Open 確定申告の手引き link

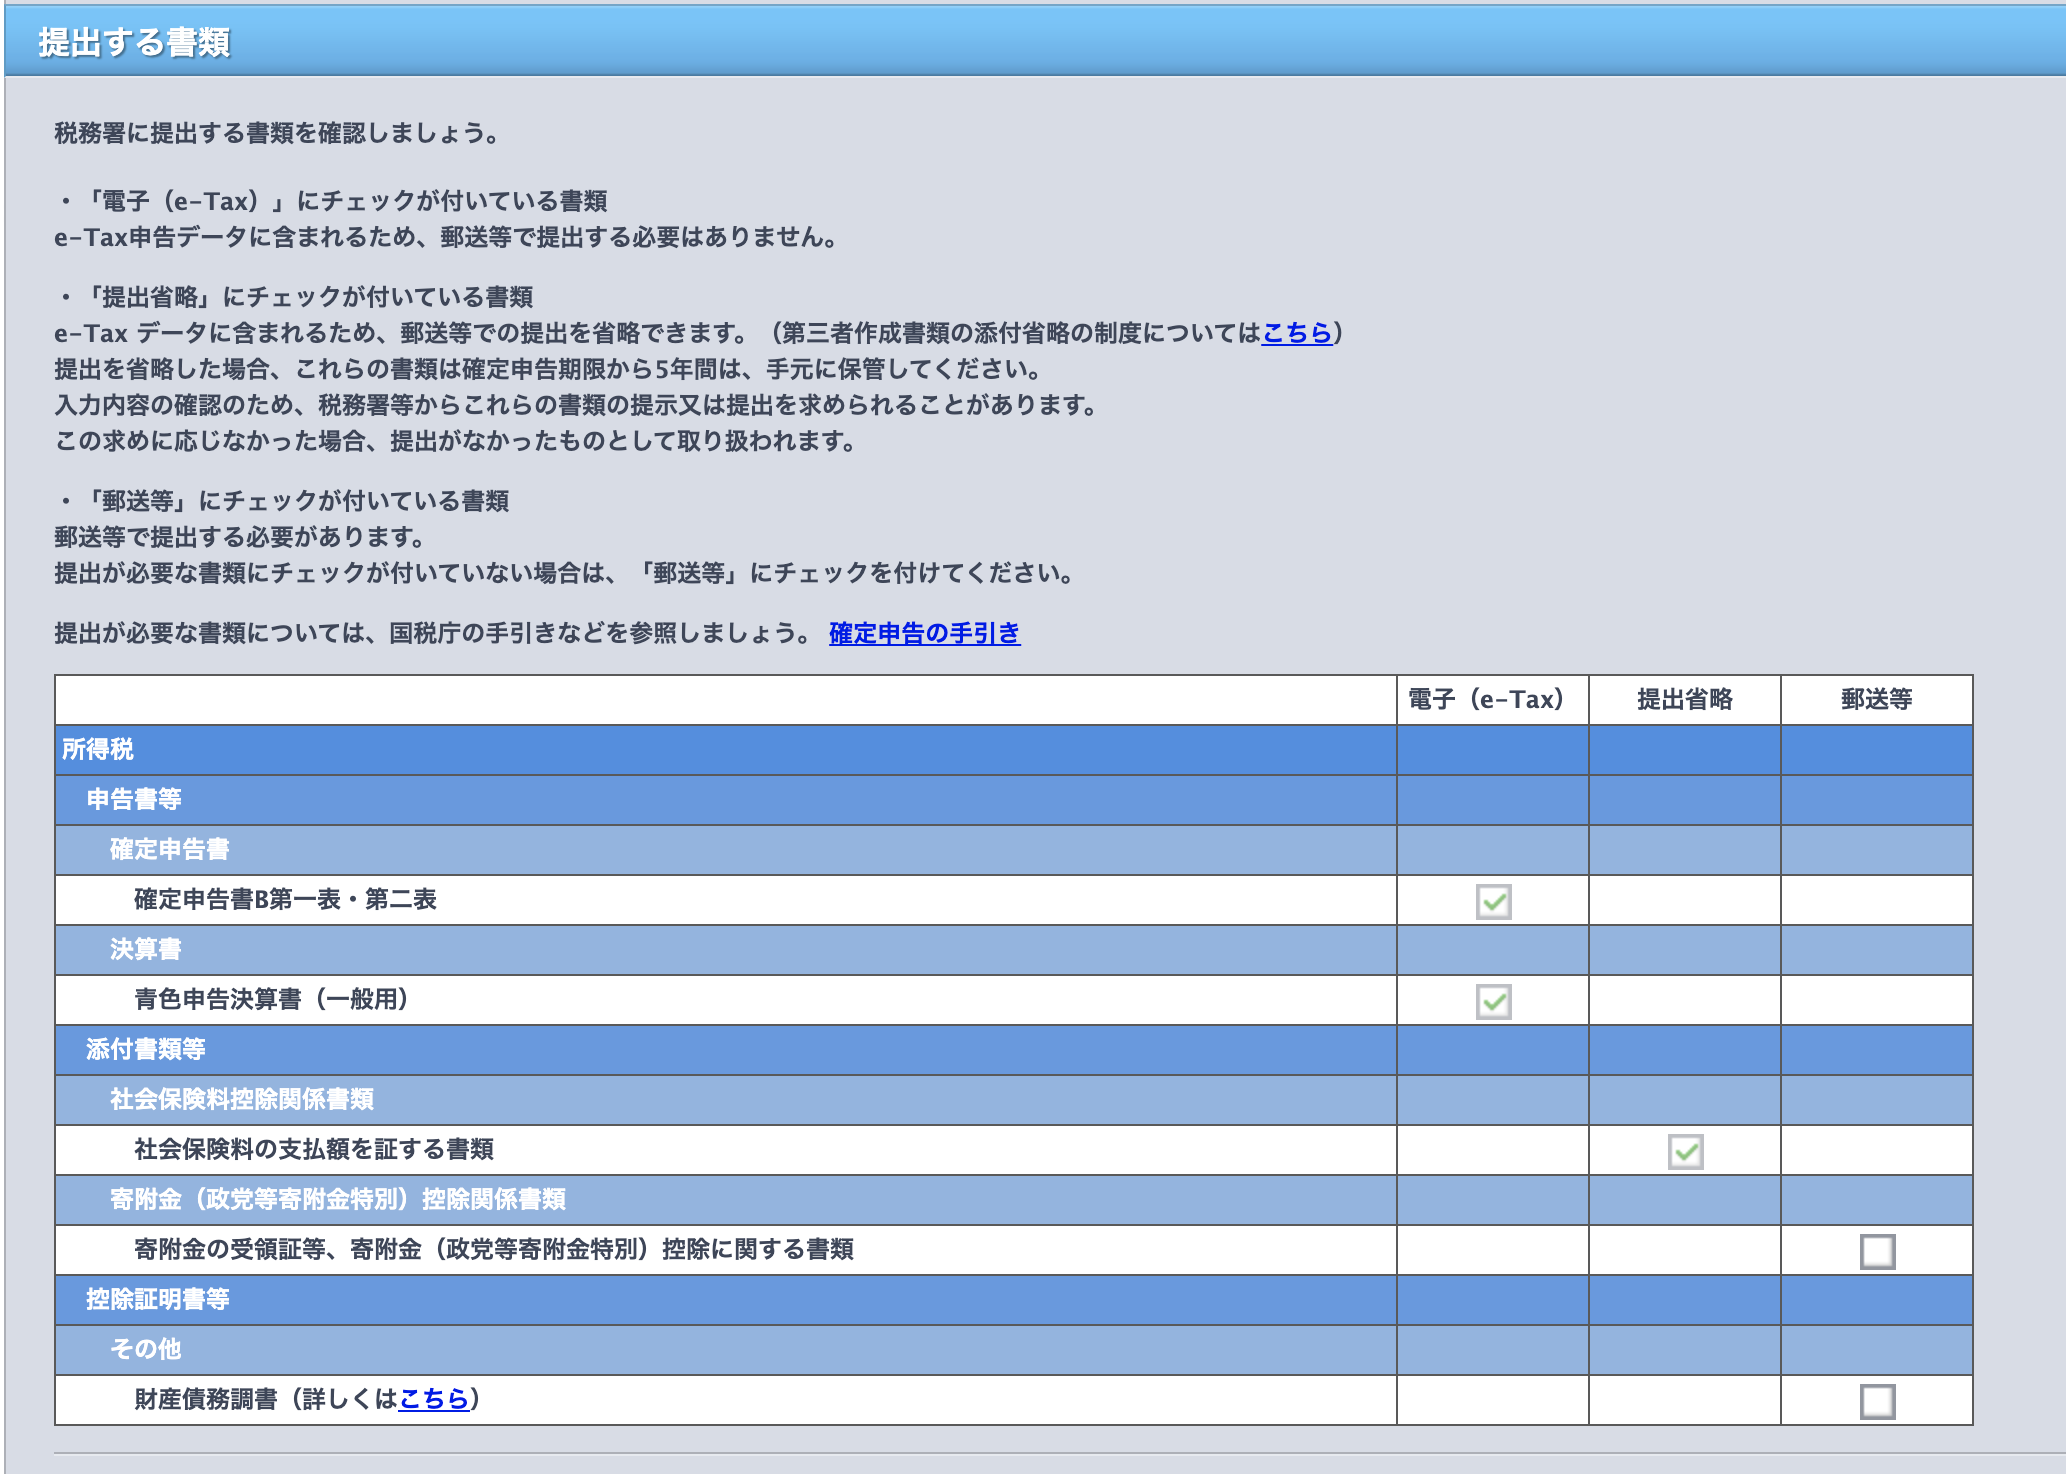coord(924,633)
